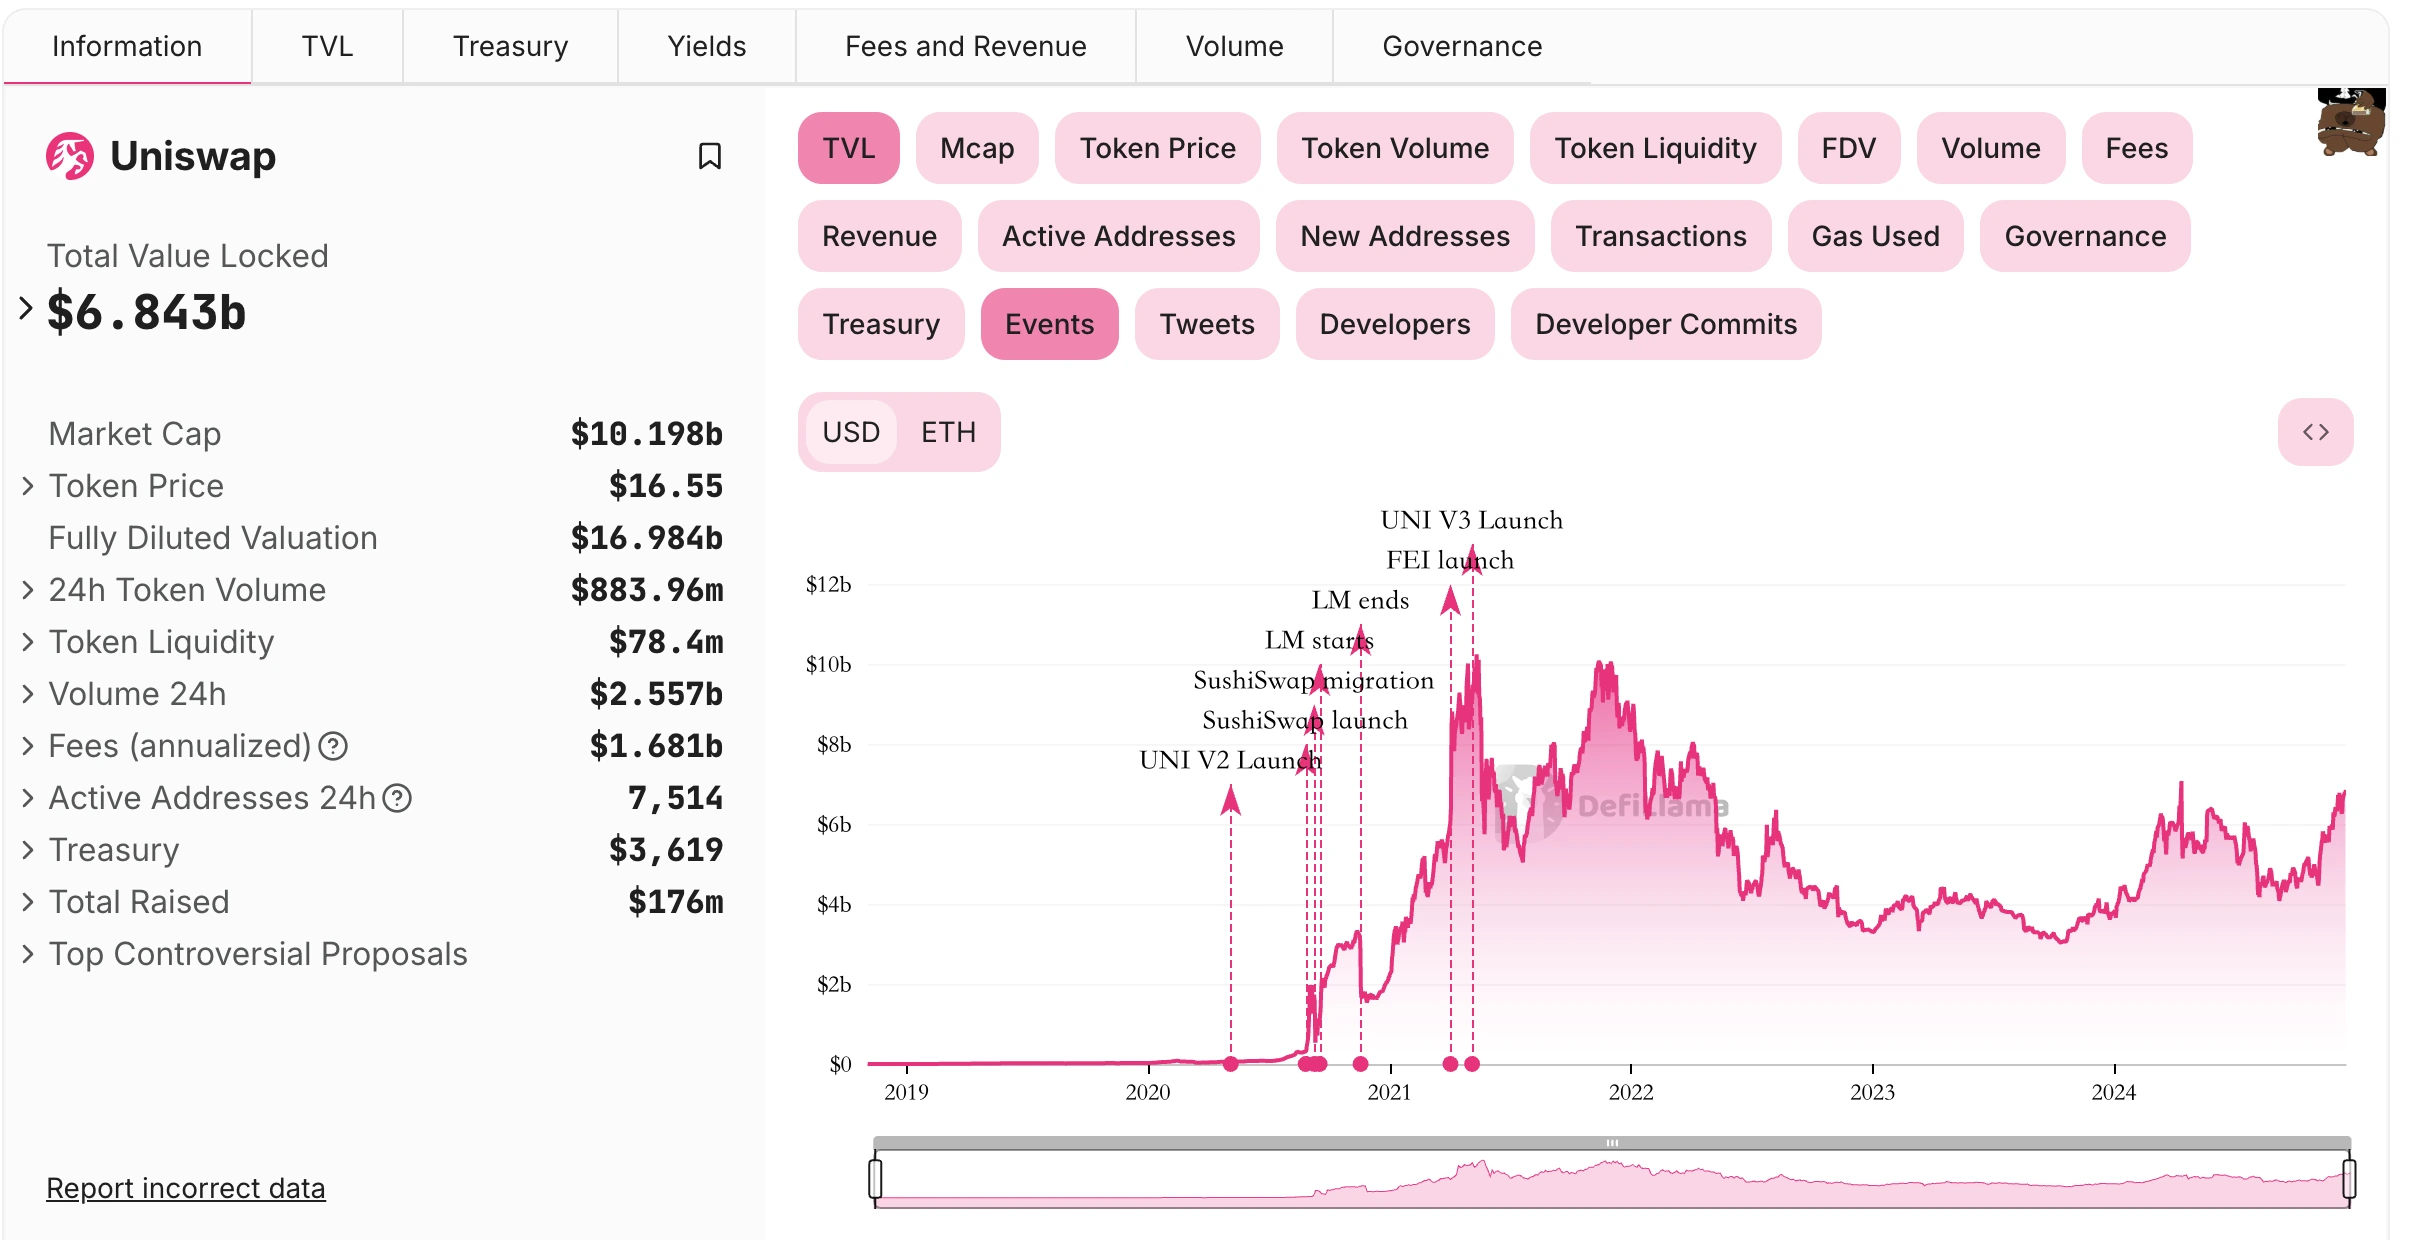Screen dimensions: 2424x1240
Task: Toggle the Mcap chart metric
Action: [977, 148]
